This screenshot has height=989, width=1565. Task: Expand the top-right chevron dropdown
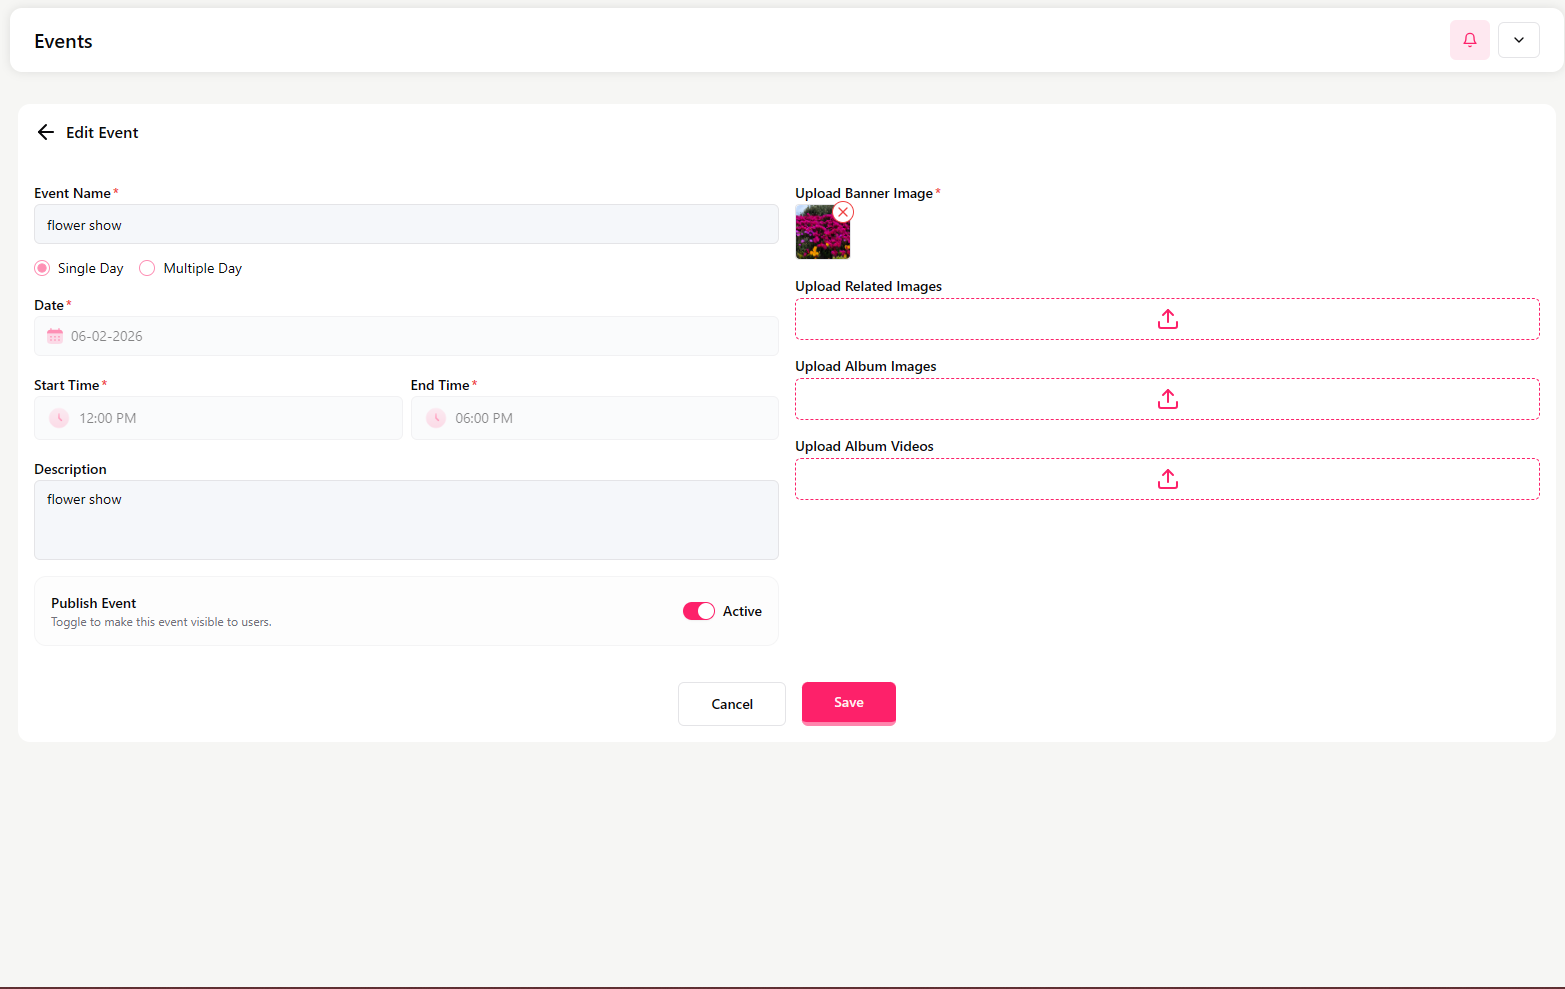point(1518,40)
